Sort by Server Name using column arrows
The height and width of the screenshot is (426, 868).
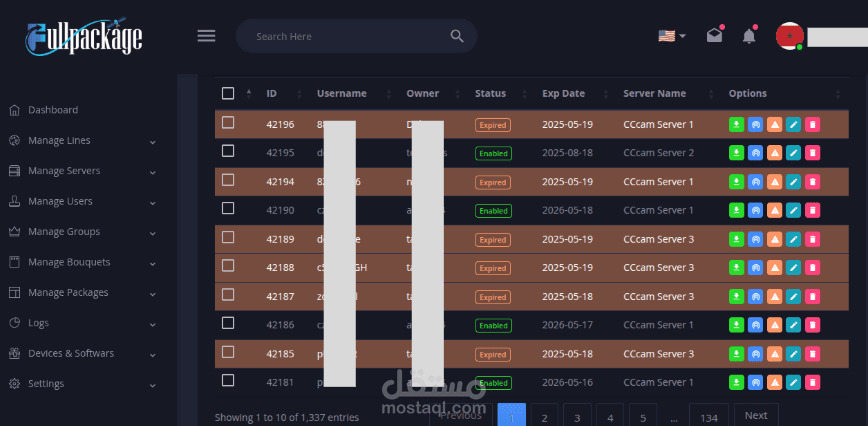coord(711,93)
